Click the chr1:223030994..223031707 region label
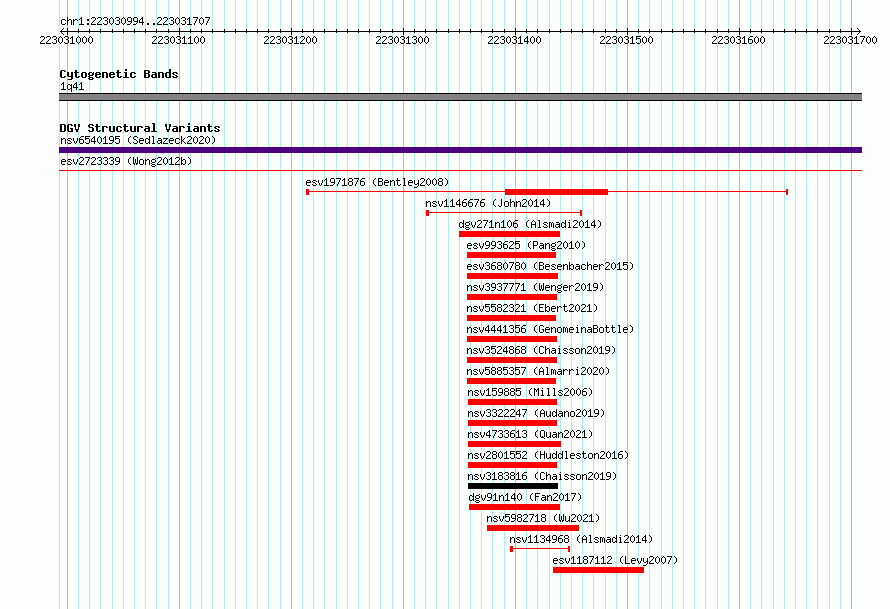The image size is (890, 609). tap(135, 21)
